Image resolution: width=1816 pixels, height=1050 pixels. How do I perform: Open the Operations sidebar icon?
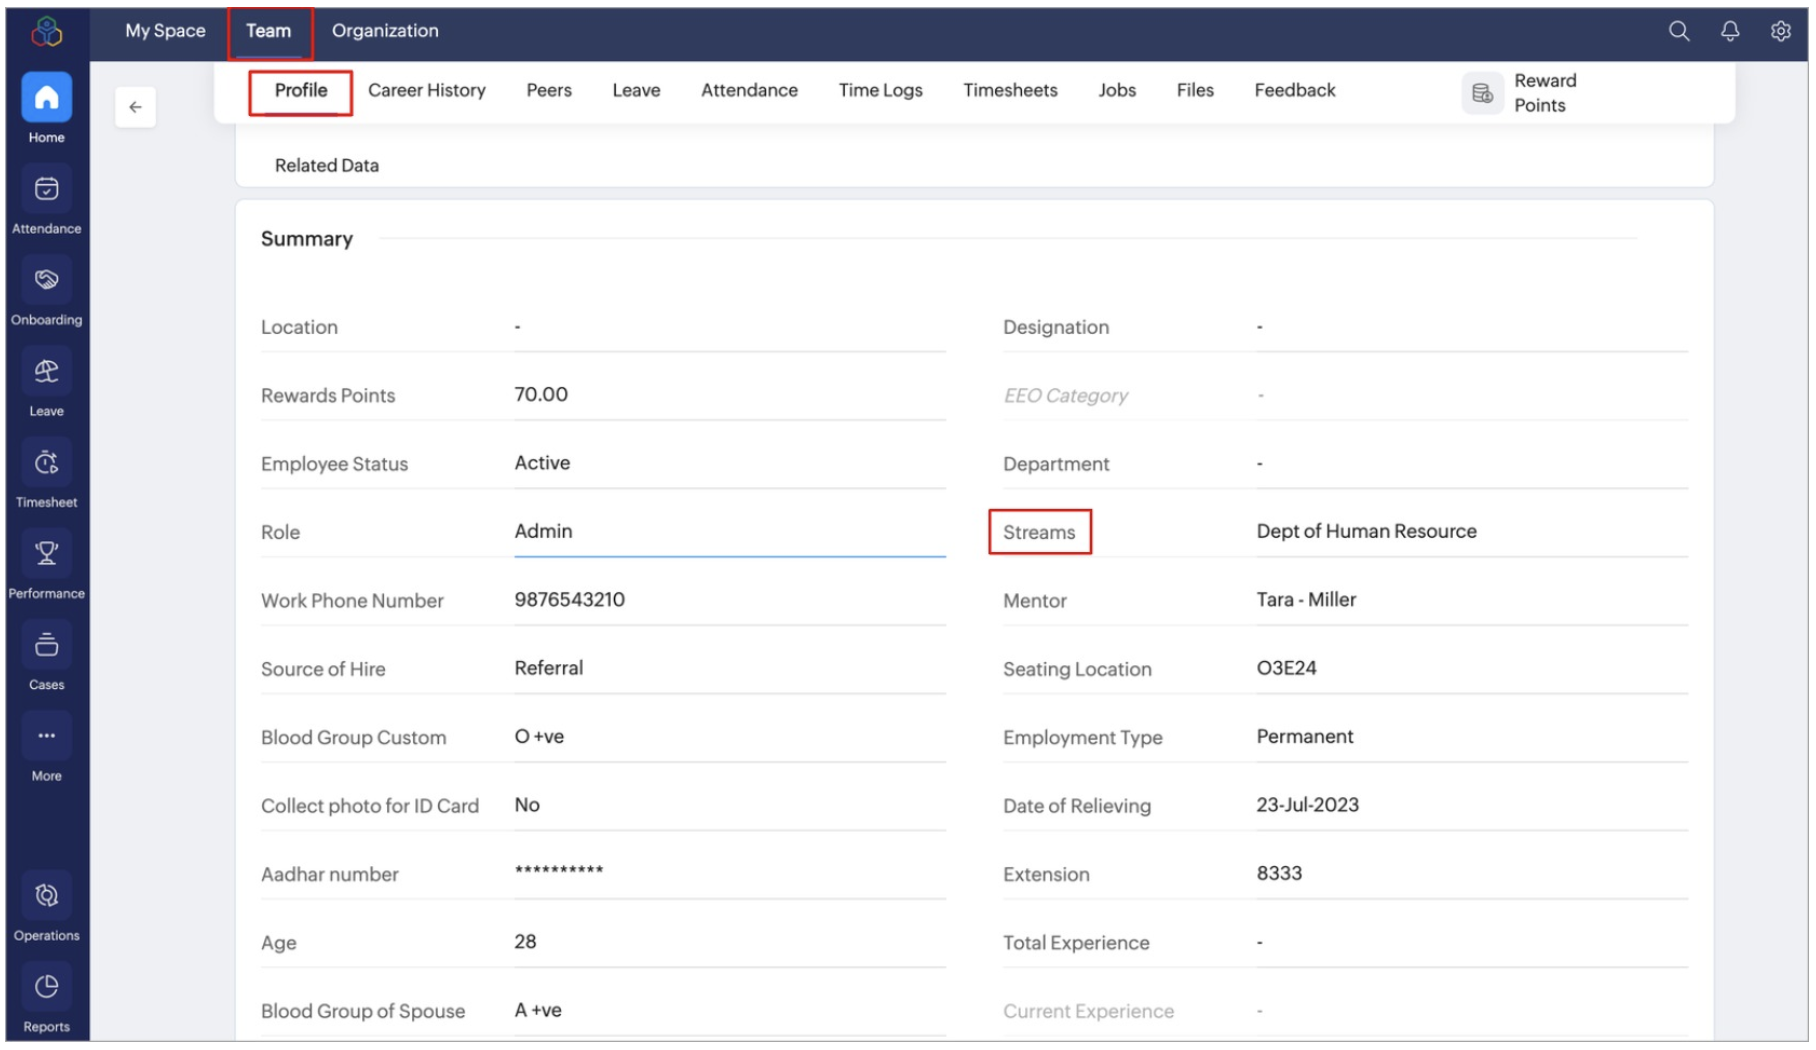pos(46,897)
